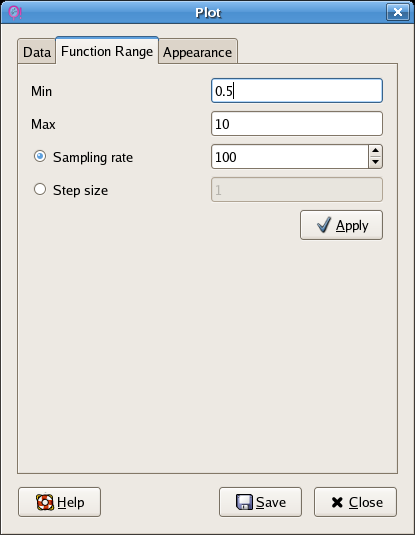Select the Sampling rate radio button

(40, 157)
